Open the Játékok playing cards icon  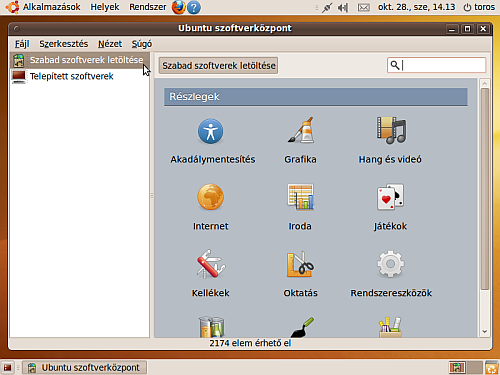point(390,197)
